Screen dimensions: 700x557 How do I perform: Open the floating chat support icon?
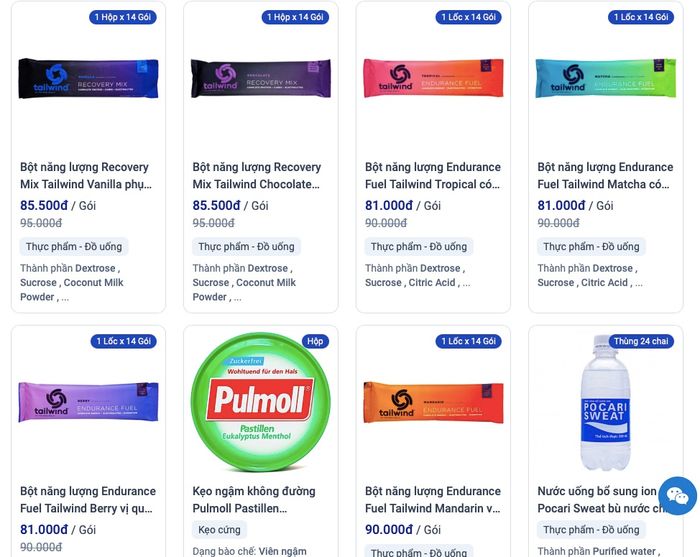tap(677, 496)
